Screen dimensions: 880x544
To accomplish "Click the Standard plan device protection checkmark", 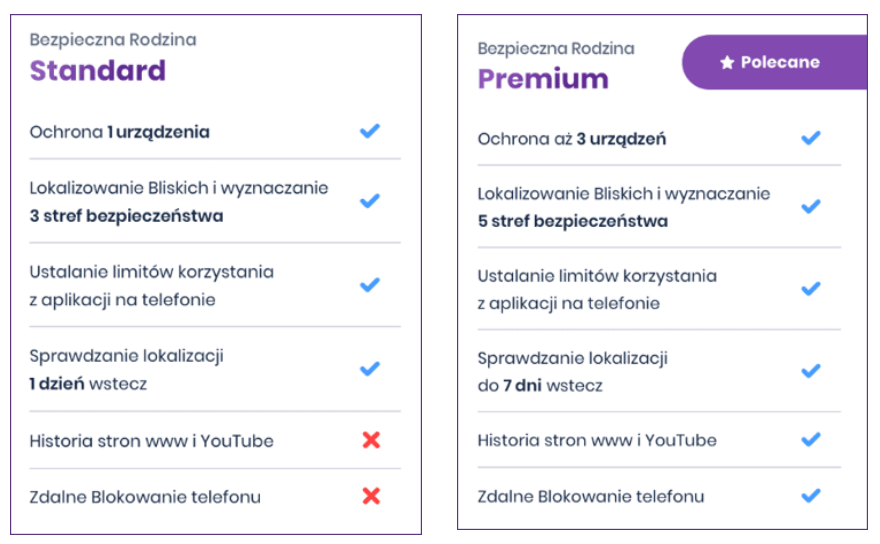I will pyautogui.click(x=370, y=131).
